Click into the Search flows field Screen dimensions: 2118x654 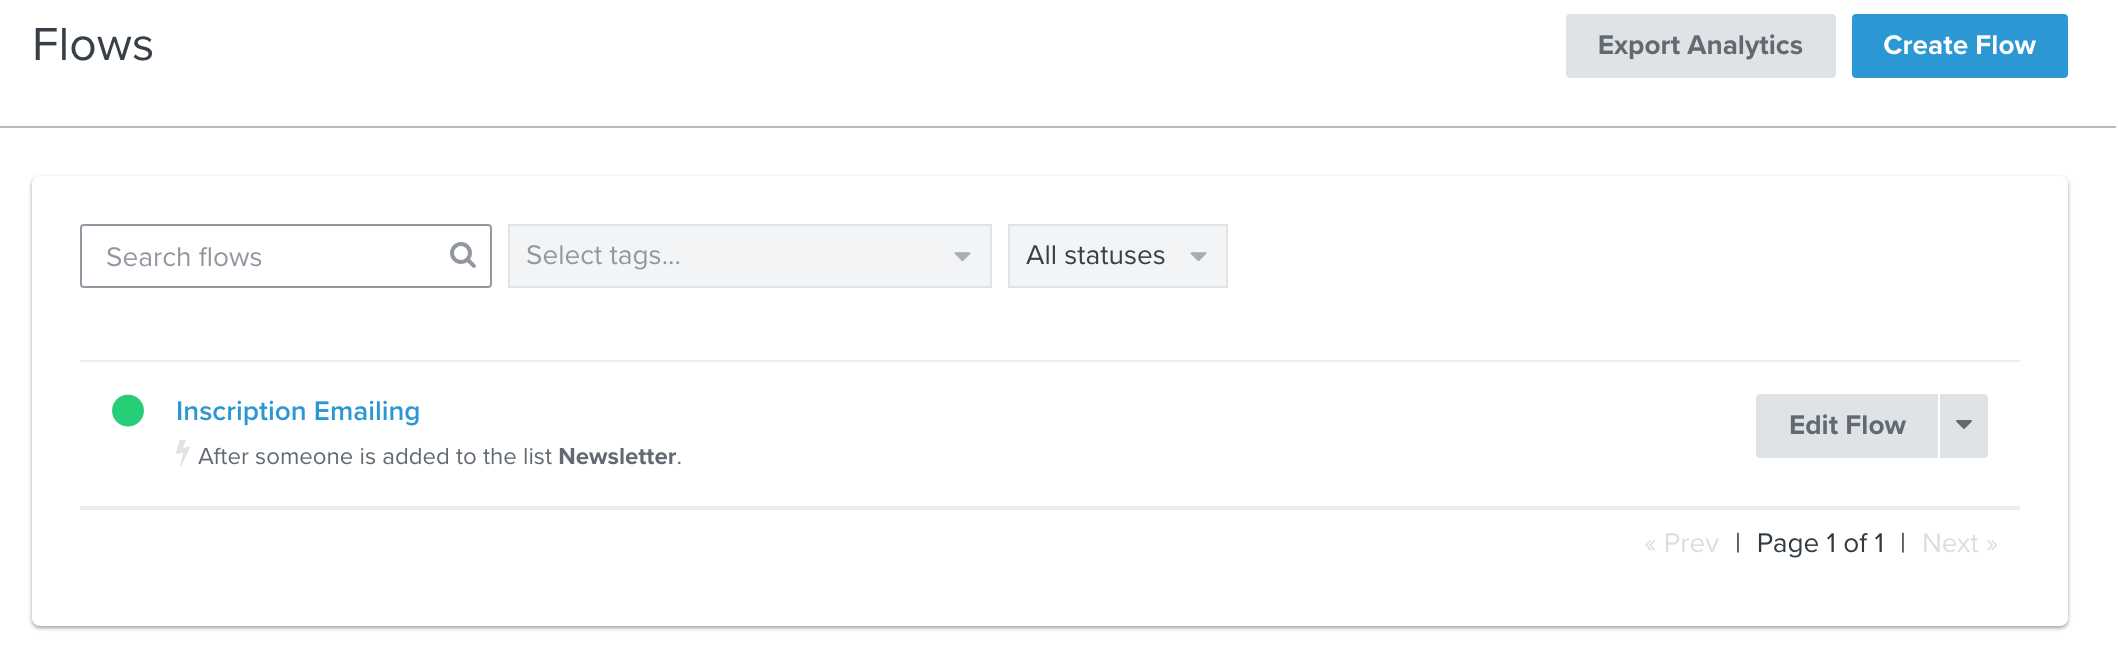coord(286,256)
